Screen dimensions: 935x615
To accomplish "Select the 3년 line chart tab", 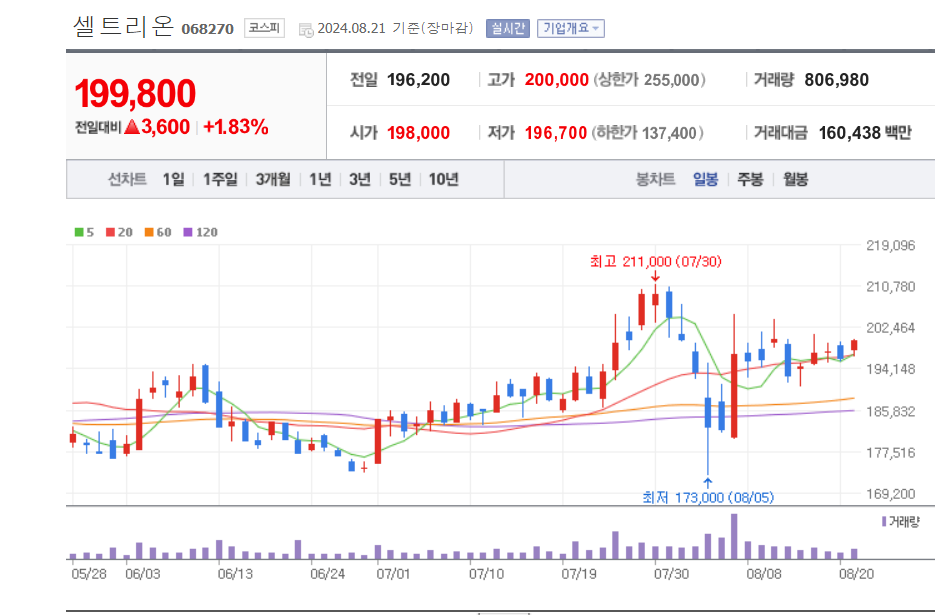I will click(x=360, y=179).
